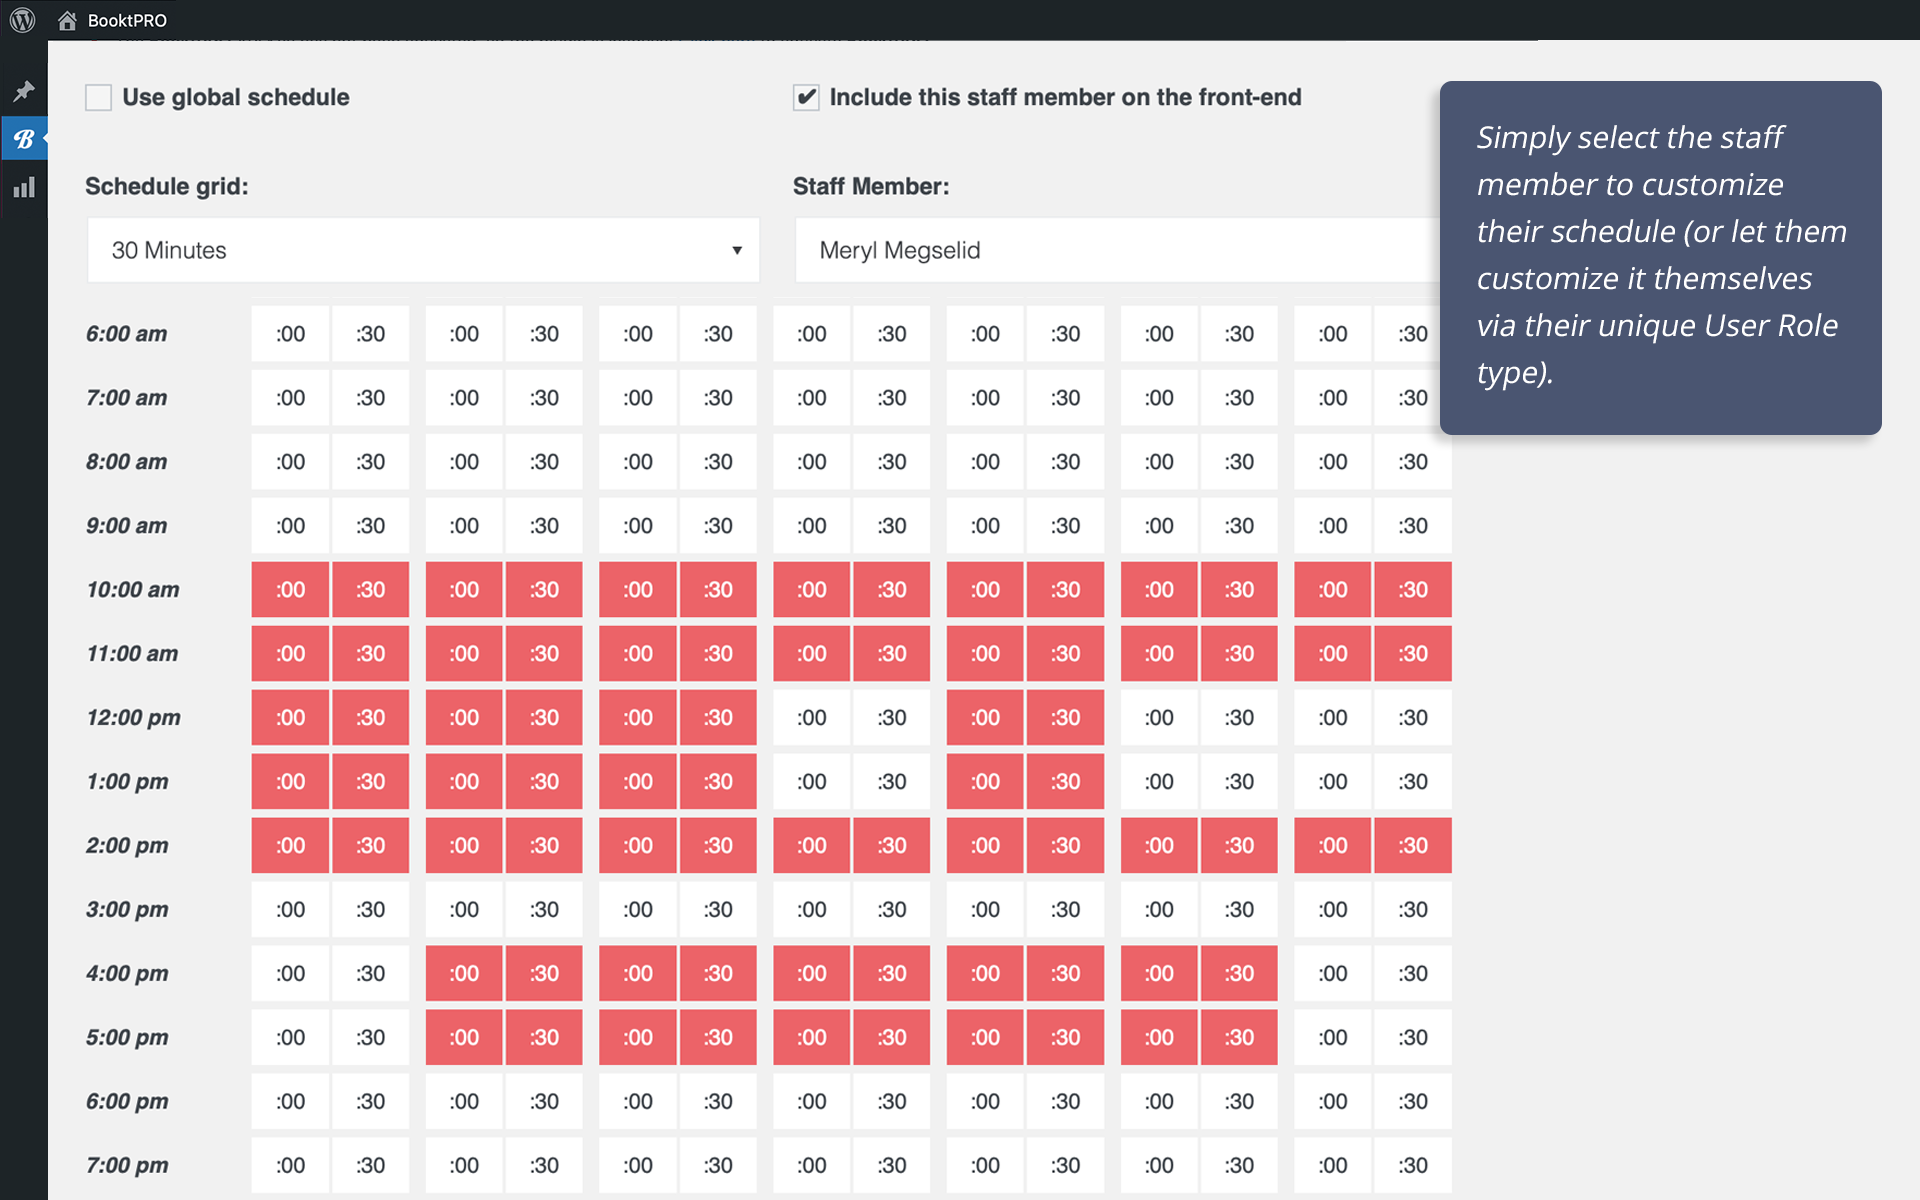Click the tooltip about selecting staff member

click(1660, 257)
